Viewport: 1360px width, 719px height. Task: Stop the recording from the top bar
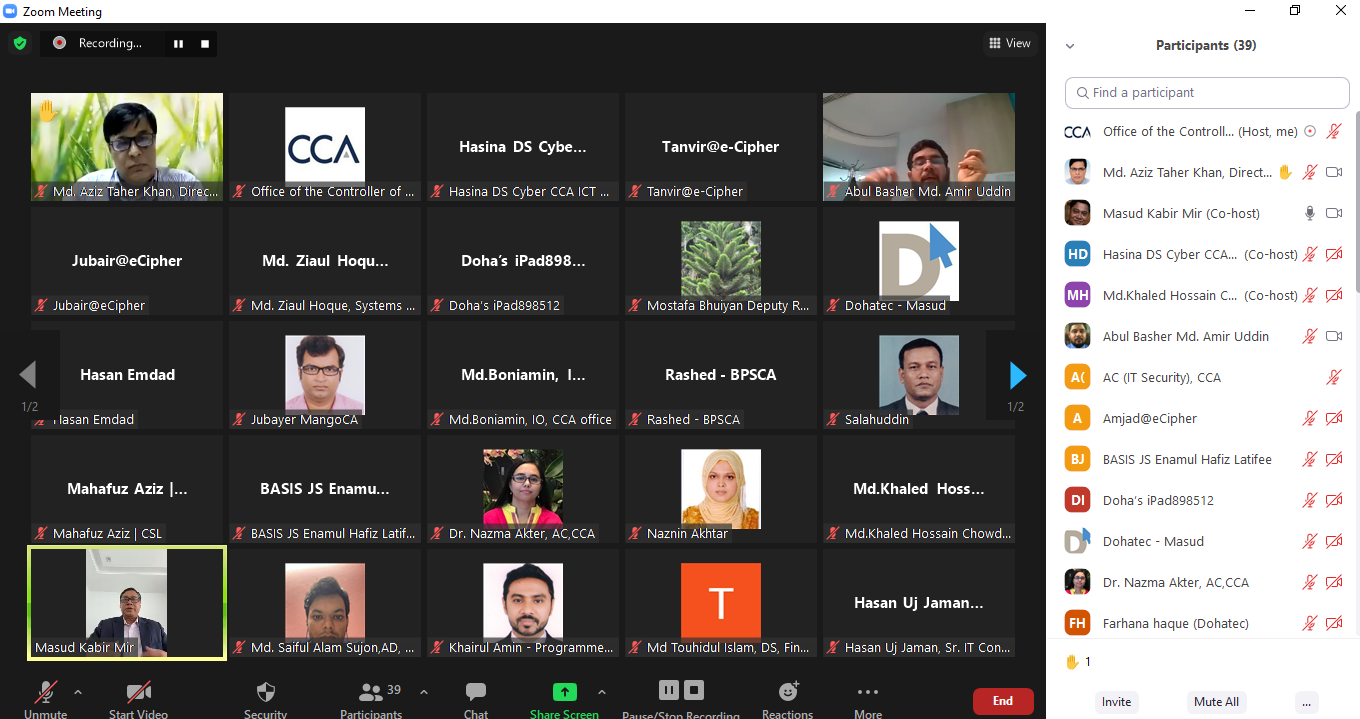click(205, 43)
